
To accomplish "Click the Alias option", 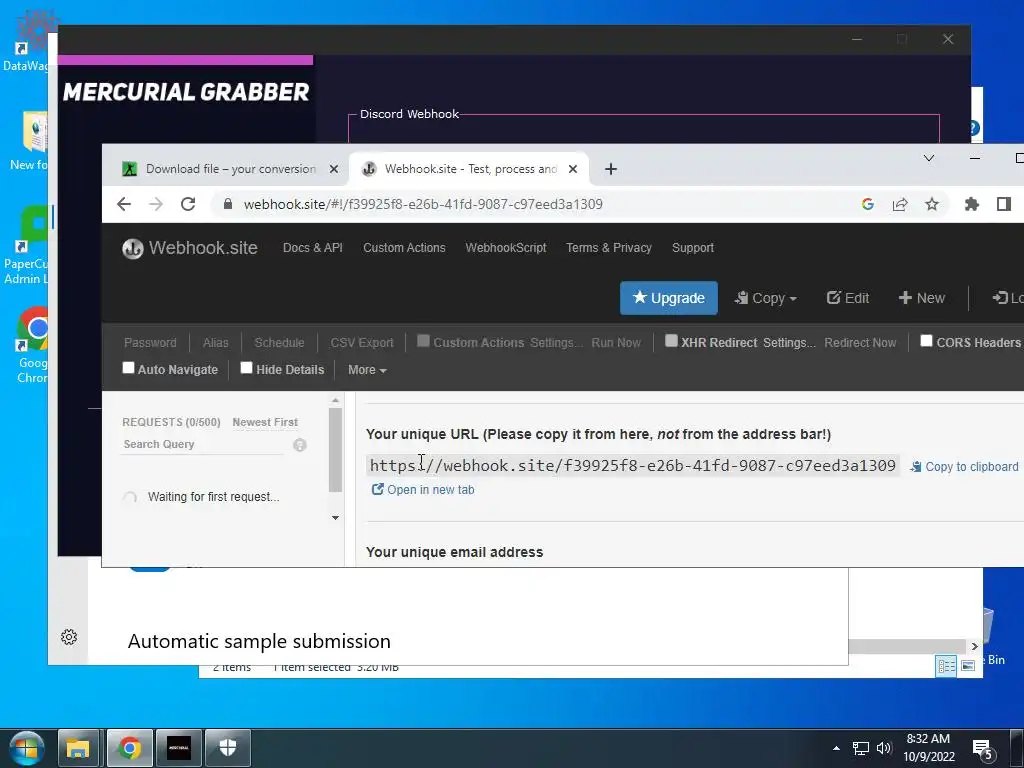I will [x=216, y=343].
